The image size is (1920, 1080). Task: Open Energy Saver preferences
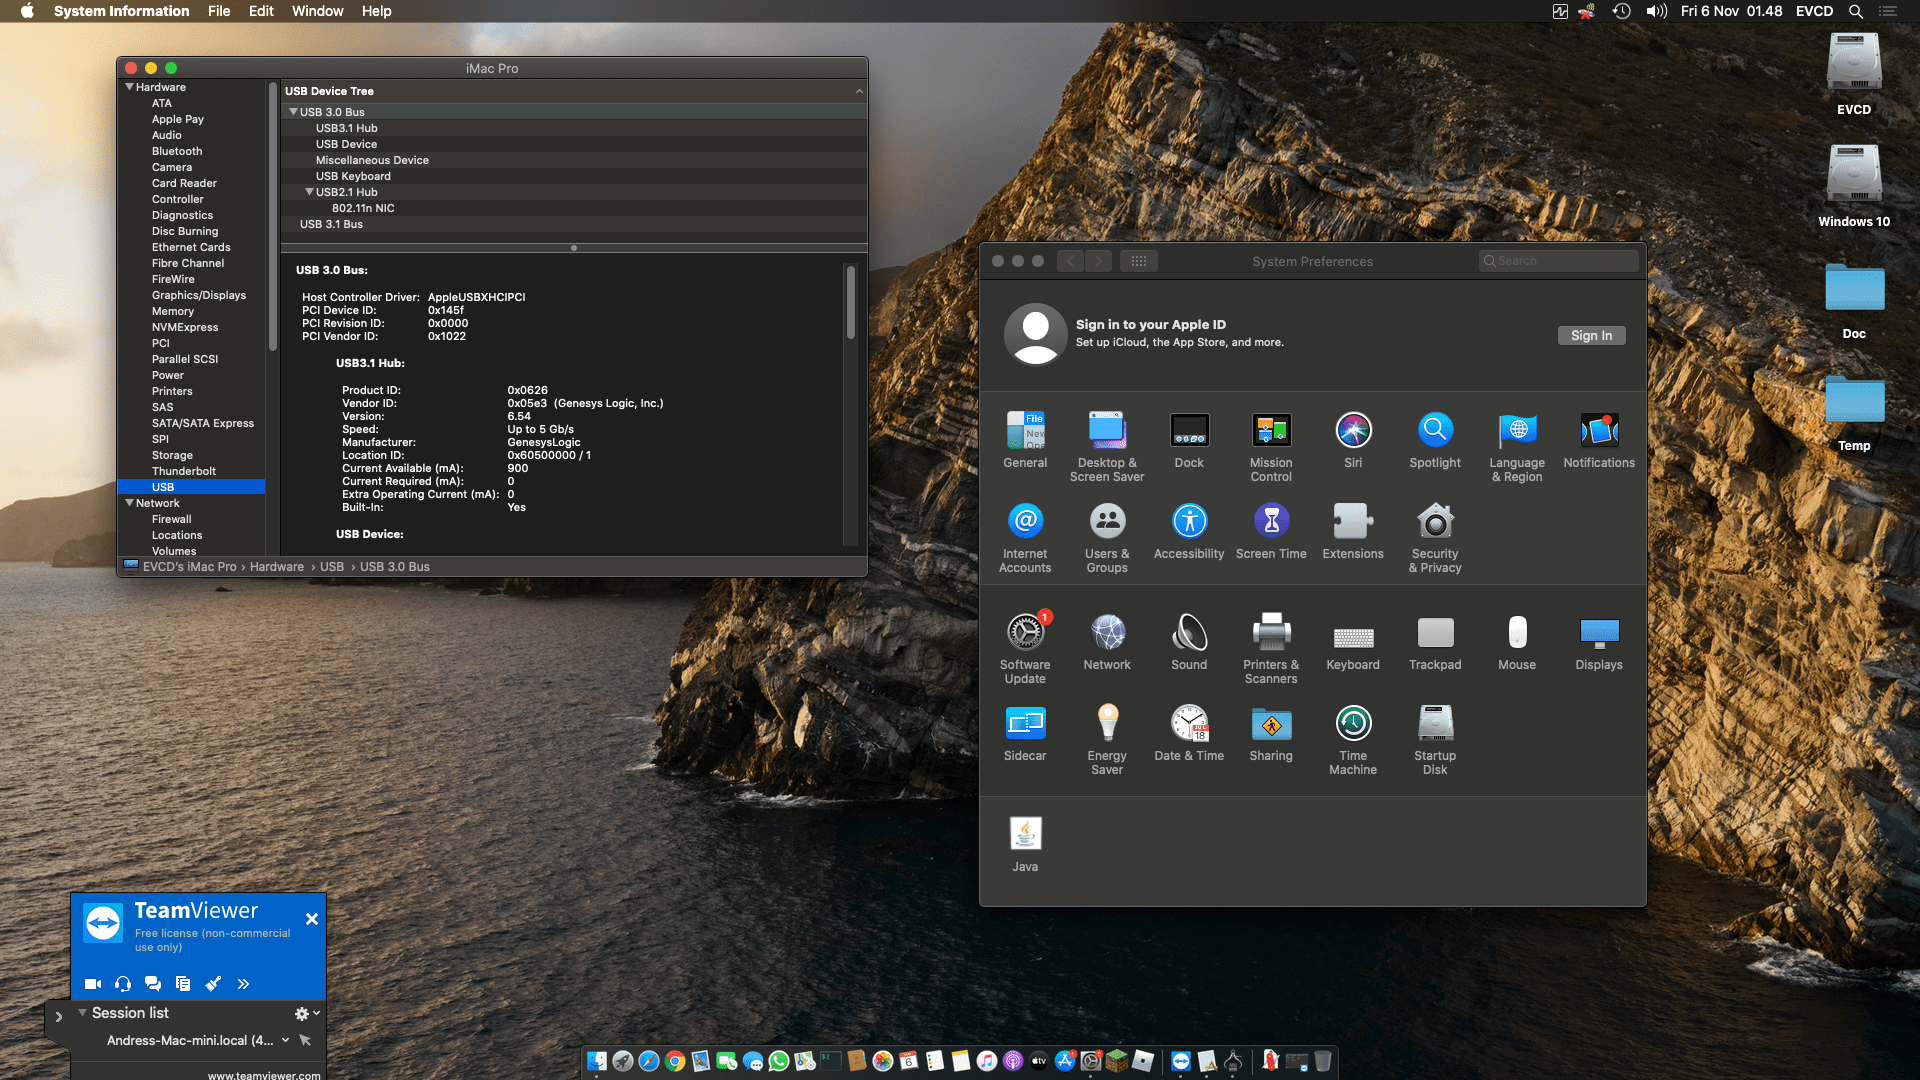click(1107, 739)
